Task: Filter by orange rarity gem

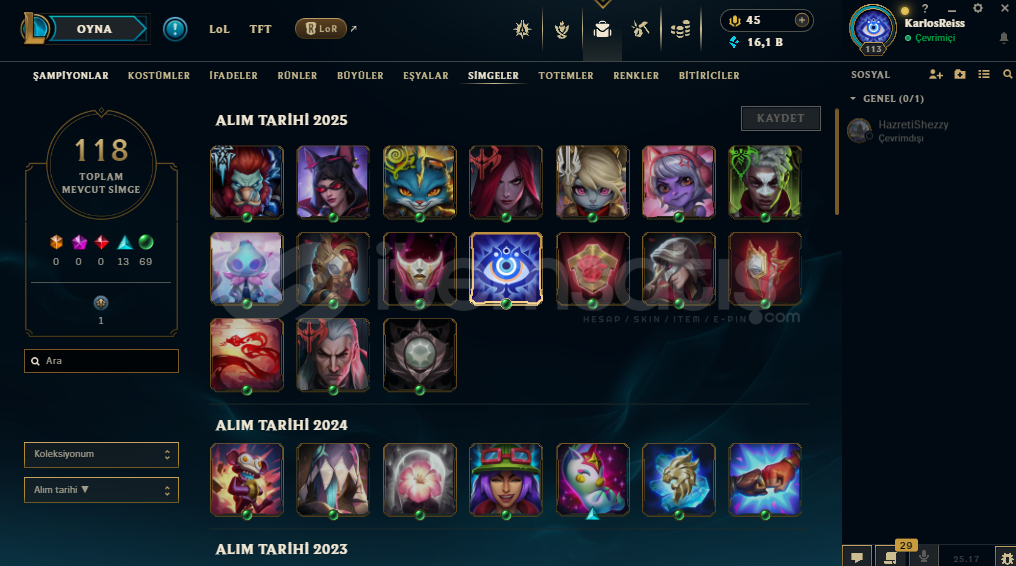Action: point(56,242)
